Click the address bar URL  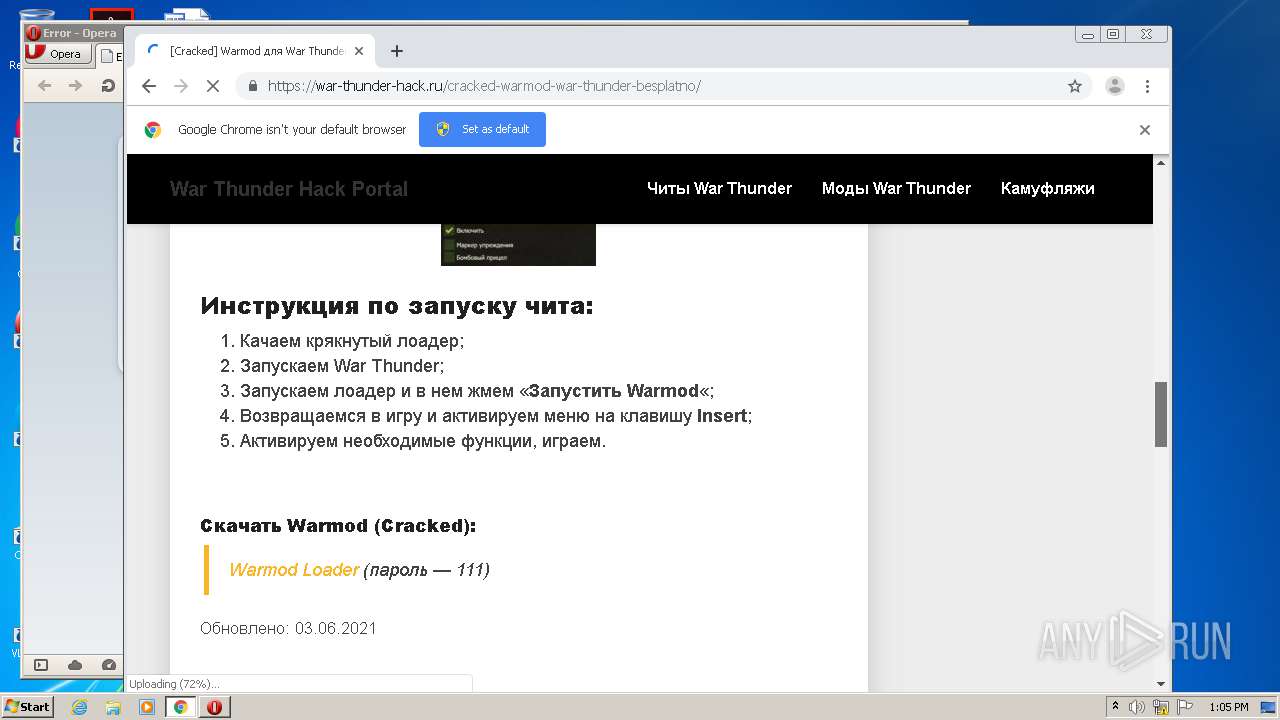click(484, 86)
